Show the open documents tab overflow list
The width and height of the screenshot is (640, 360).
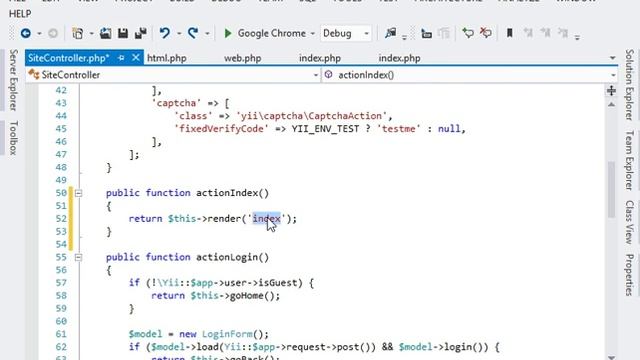(x=612, y=58)
